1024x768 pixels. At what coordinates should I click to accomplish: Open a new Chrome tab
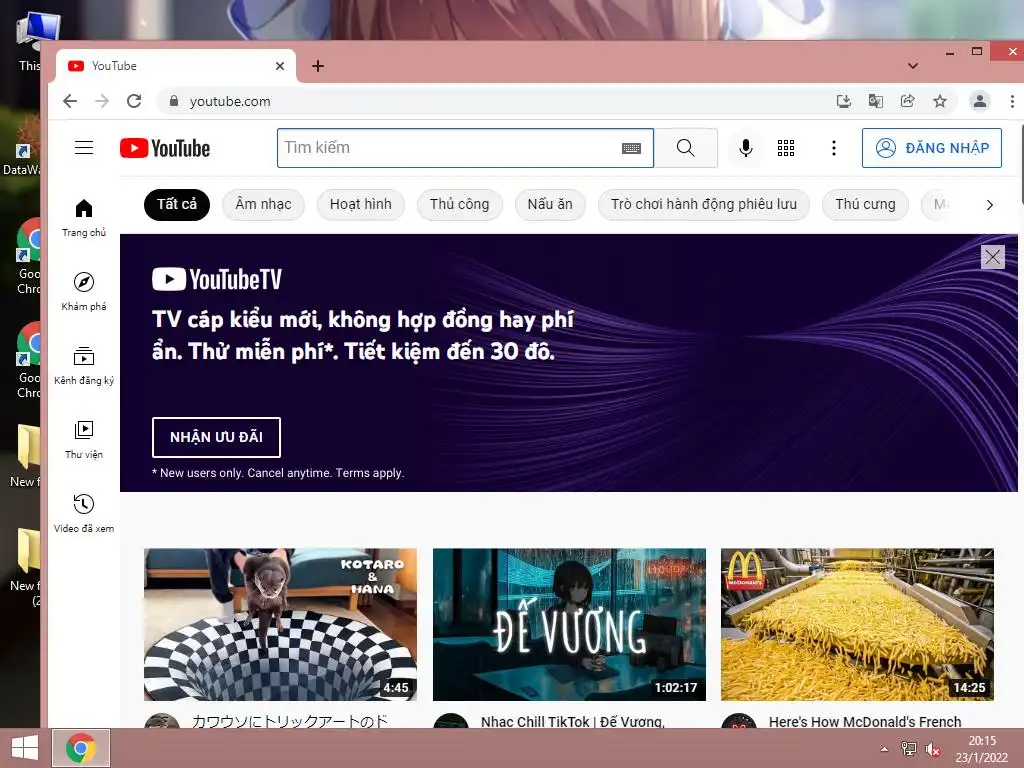coord(318,66)
